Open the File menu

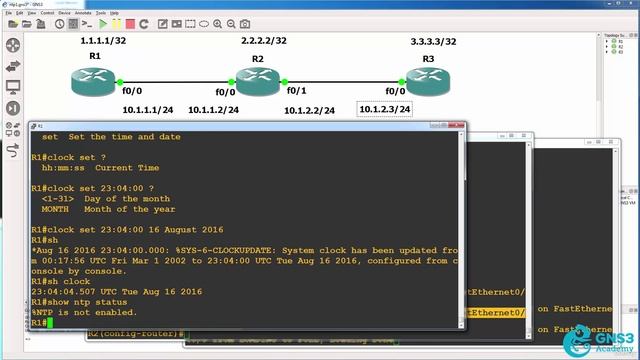(x=9, y=13)
